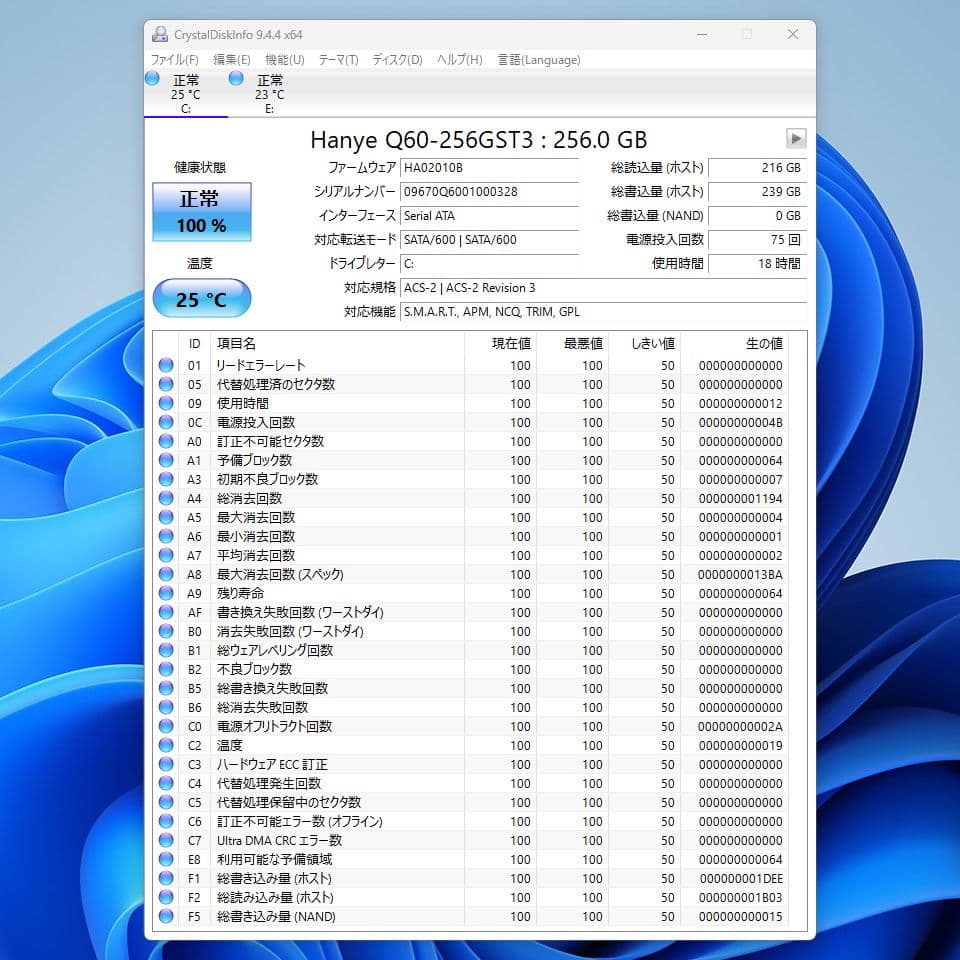The image size is (960, 960).
Task: Click the next-drive arrow button beside the model name
Action: [x=796, y=139]
